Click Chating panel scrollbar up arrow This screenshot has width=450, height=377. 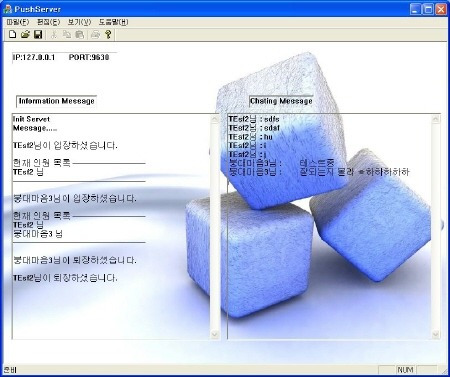coord(435,119)
